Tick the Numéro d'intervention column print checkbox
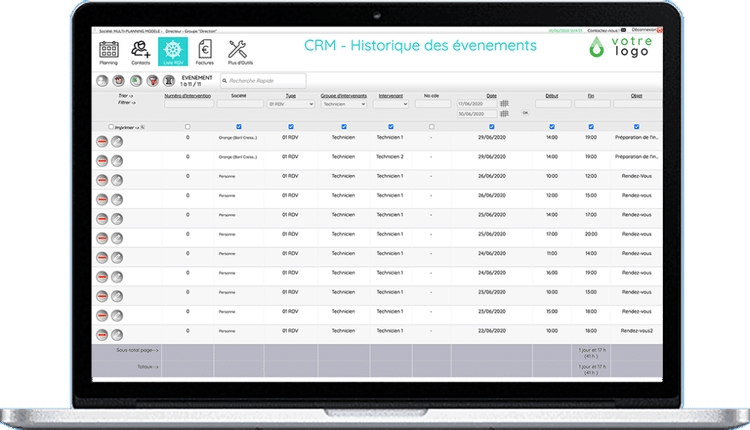750x430 pixels. tap(188, 127)
